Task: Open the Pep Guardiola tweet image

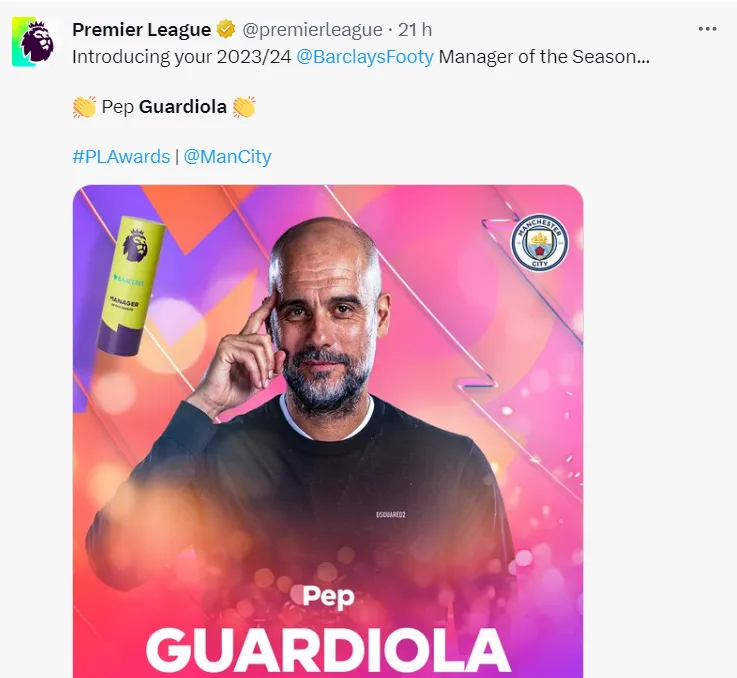Action: click(328, 431)
